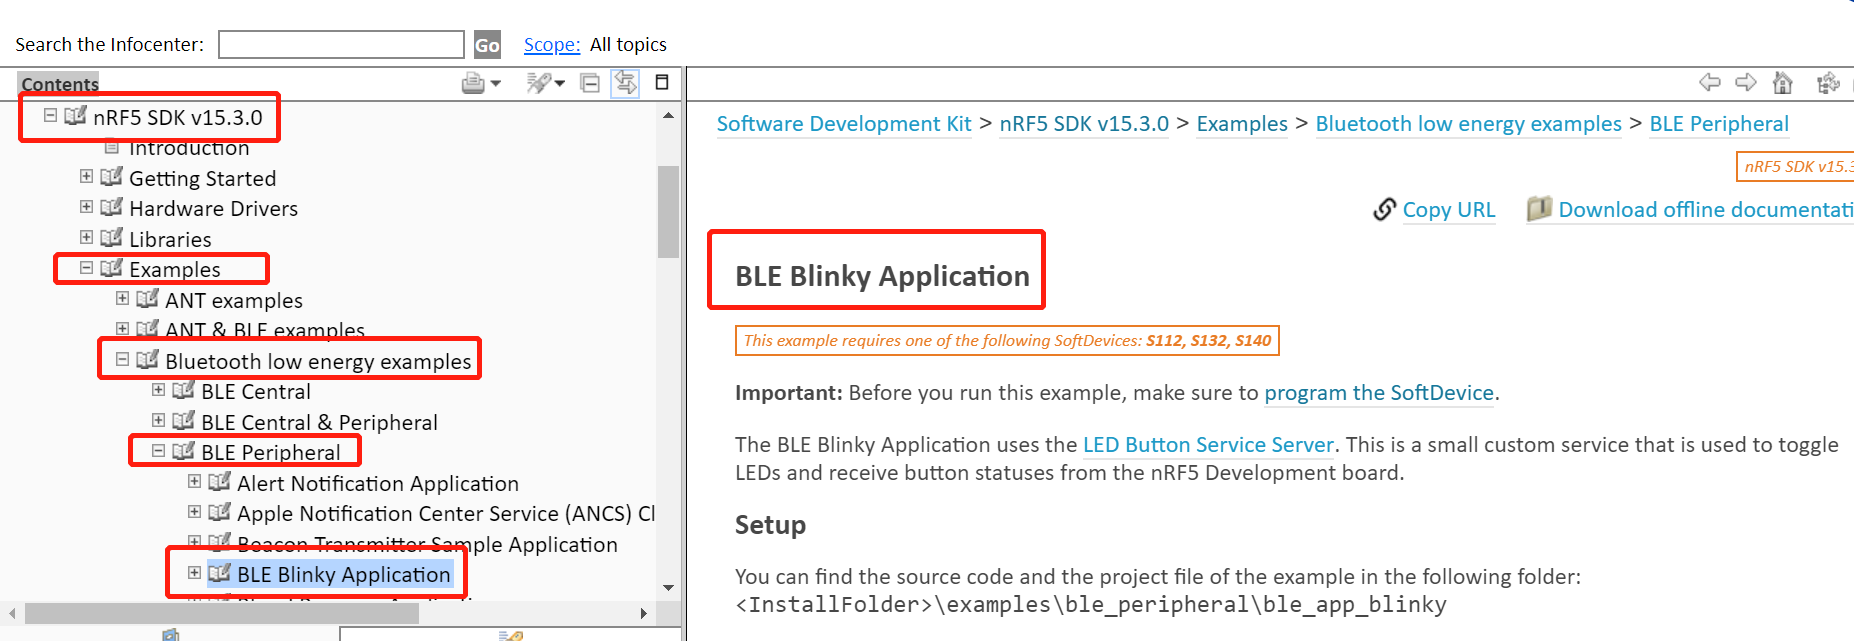Click the Collapse All icon in Contents
The width and height of the screenshot is (1854, 641).
point(591,83)
